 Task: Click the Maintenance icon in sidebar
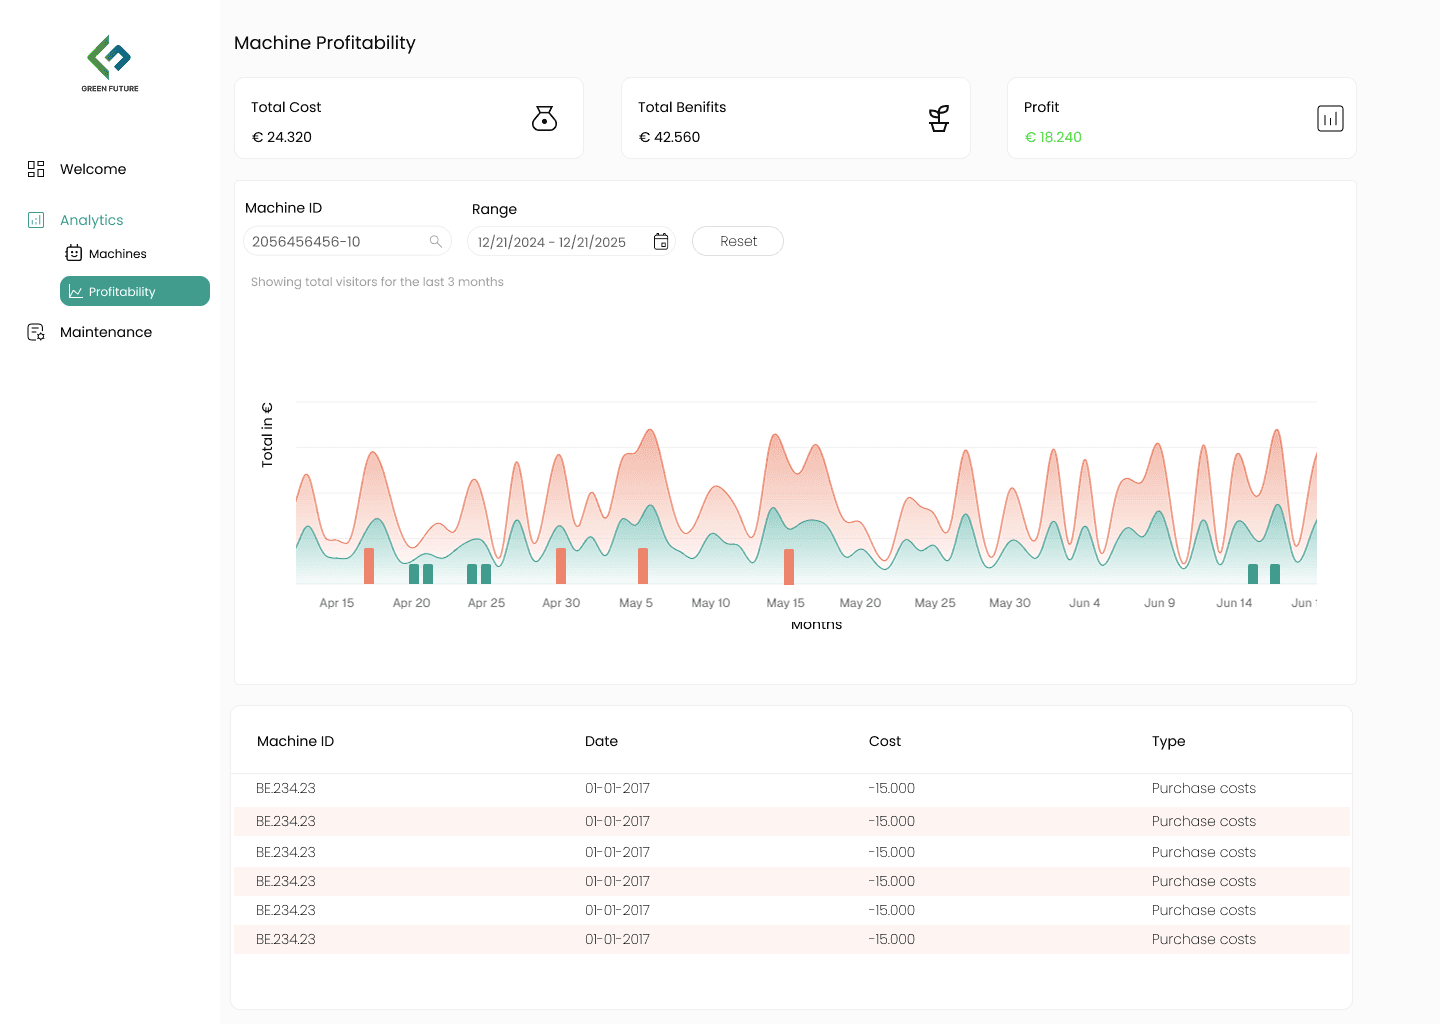(36, 332)
